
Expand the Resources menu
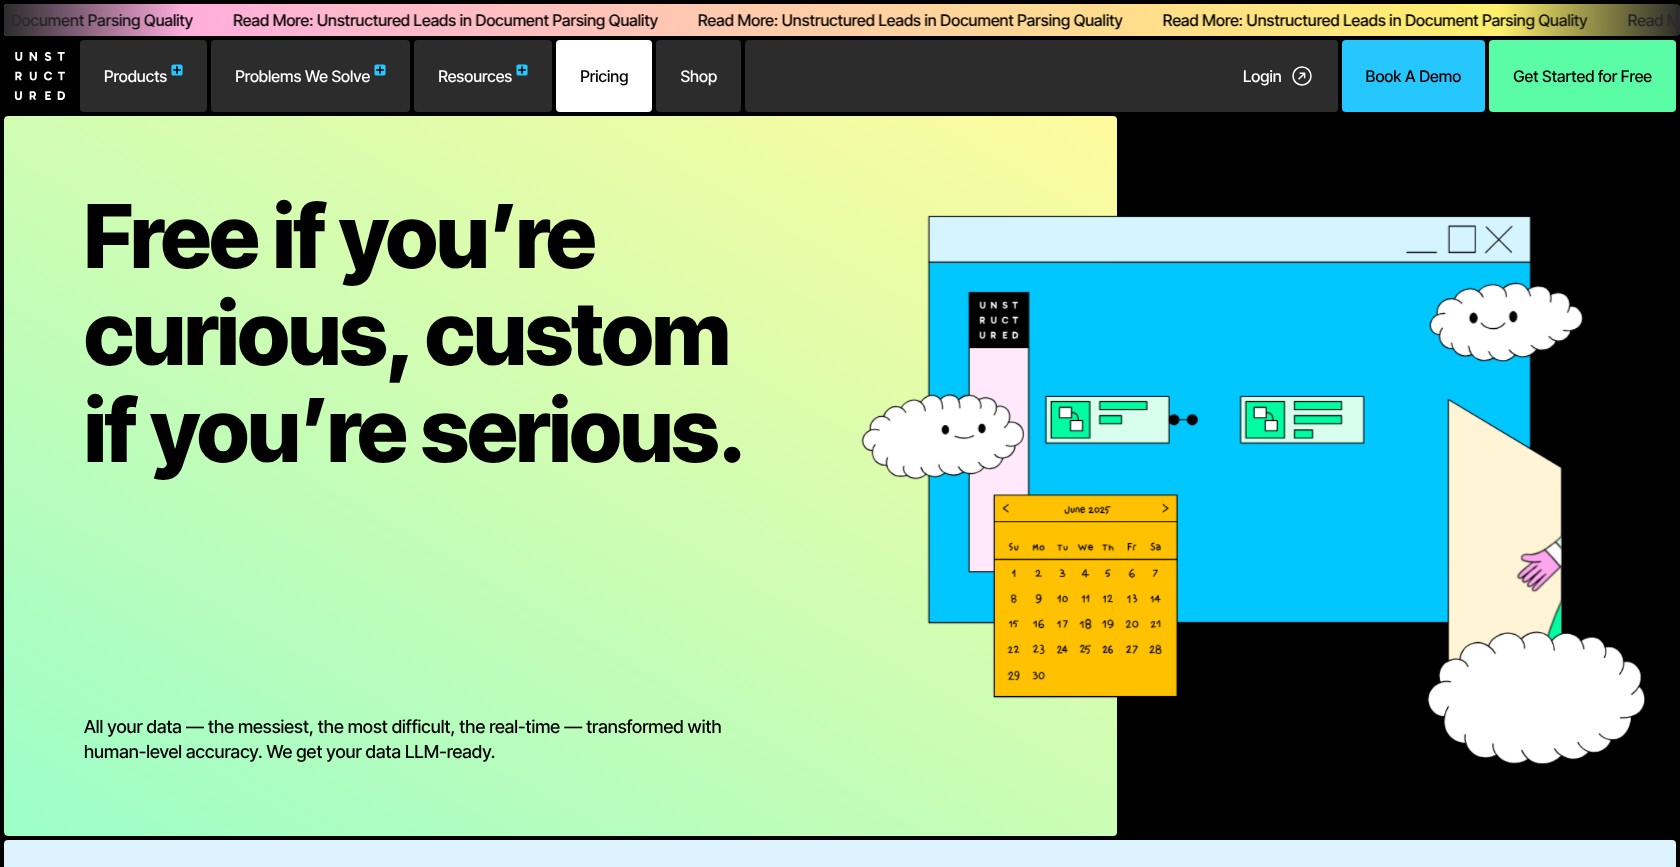pos(483,76)
